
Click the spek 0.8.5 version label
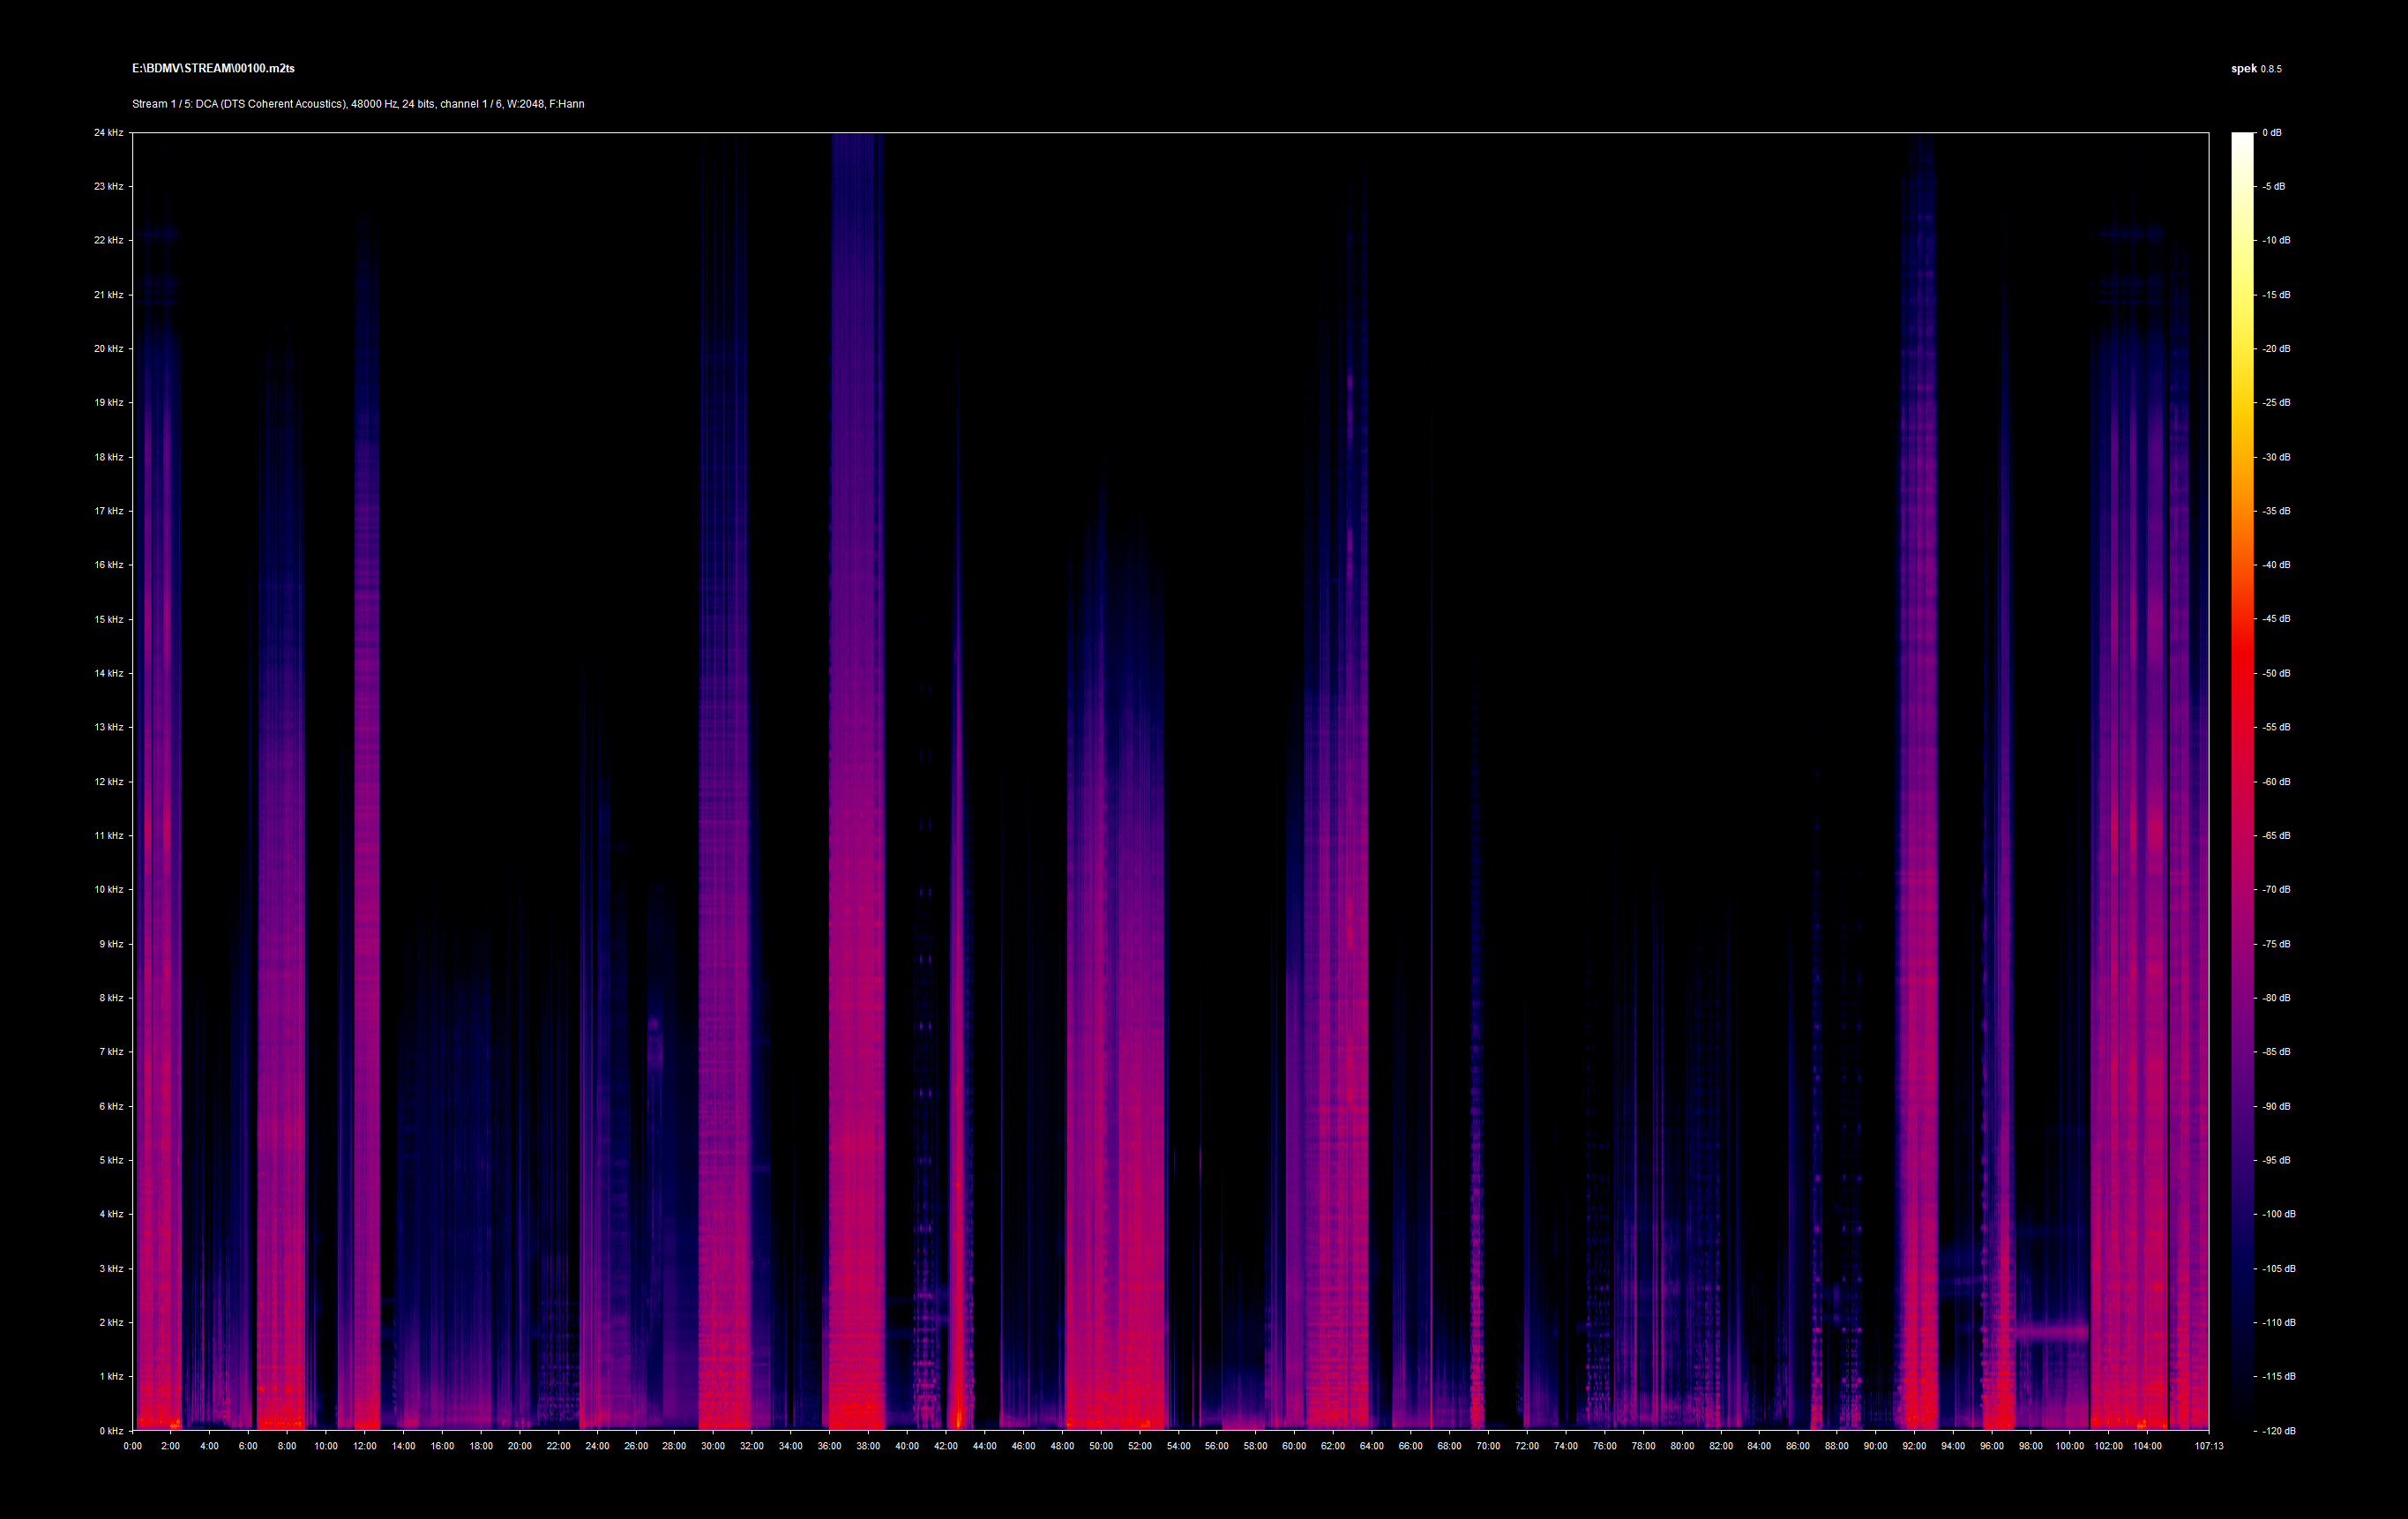pyautogui.click(x=2256, y=69)
